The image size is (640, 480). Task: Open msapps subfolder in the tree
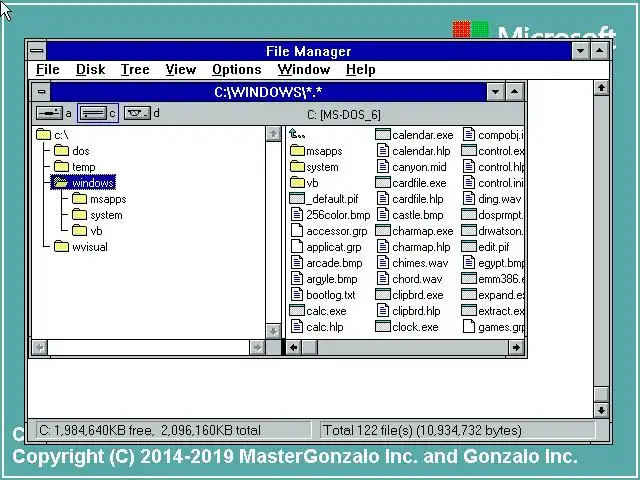[99, 199]
